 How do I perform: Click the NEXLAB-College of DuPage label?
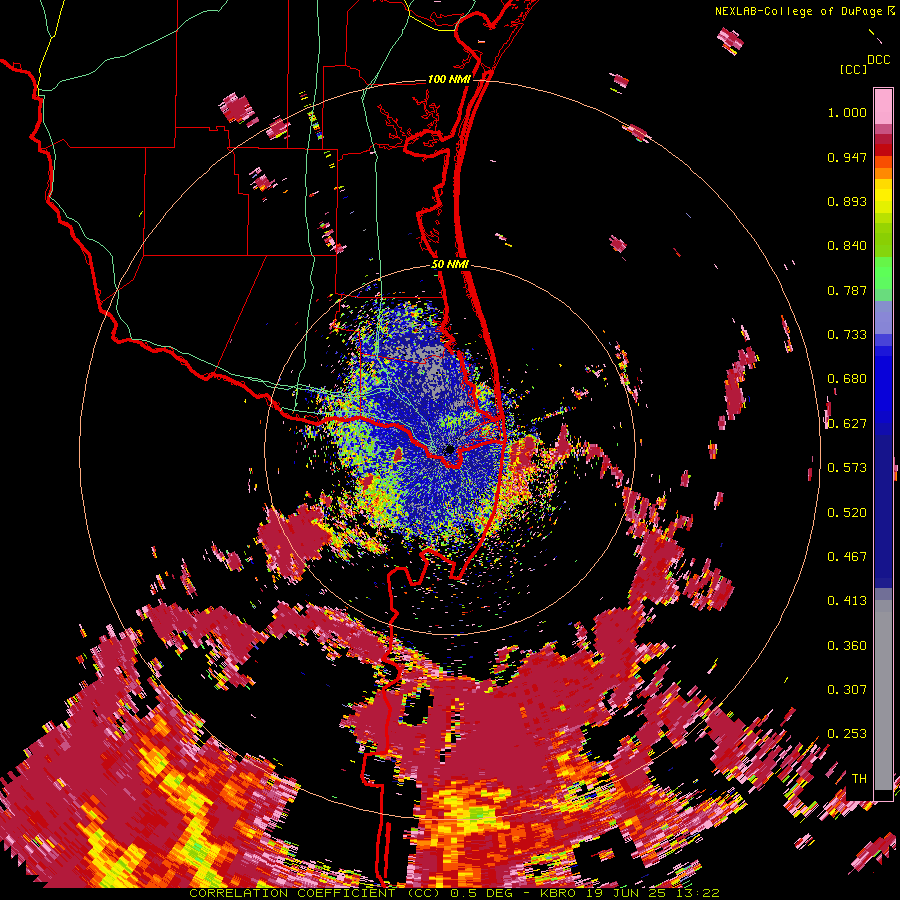[801, 11]
